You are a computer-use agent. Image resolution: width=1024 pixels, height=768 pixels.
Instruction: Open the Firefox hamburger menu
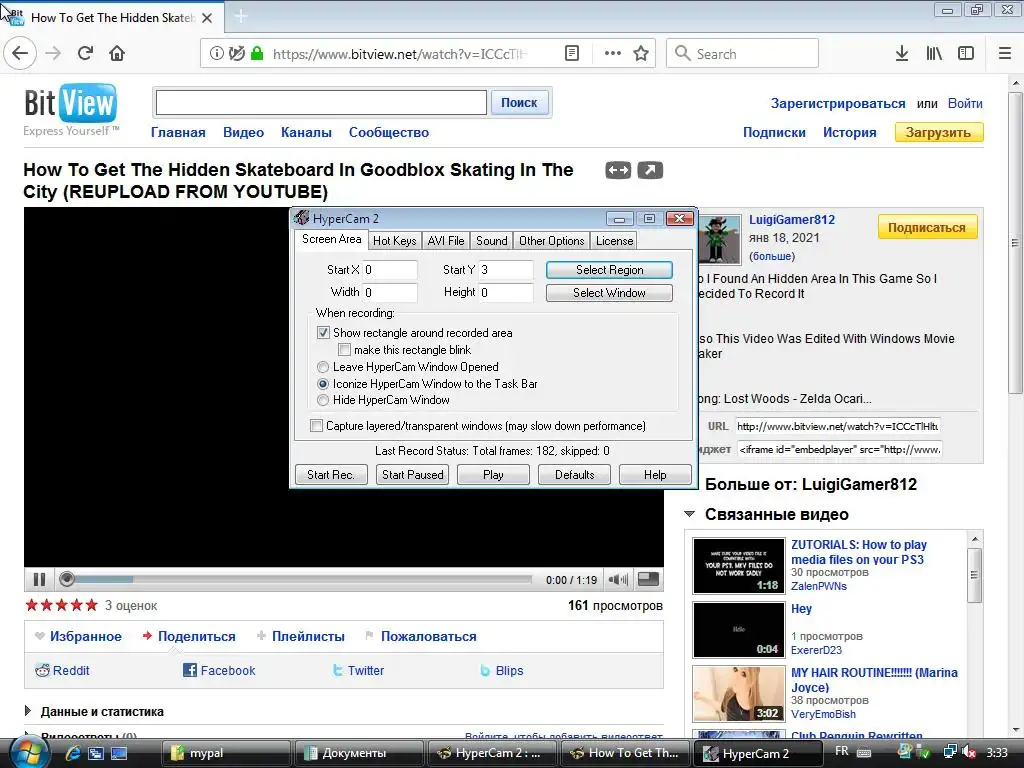pyautogui.click(x=1005, y=54)
